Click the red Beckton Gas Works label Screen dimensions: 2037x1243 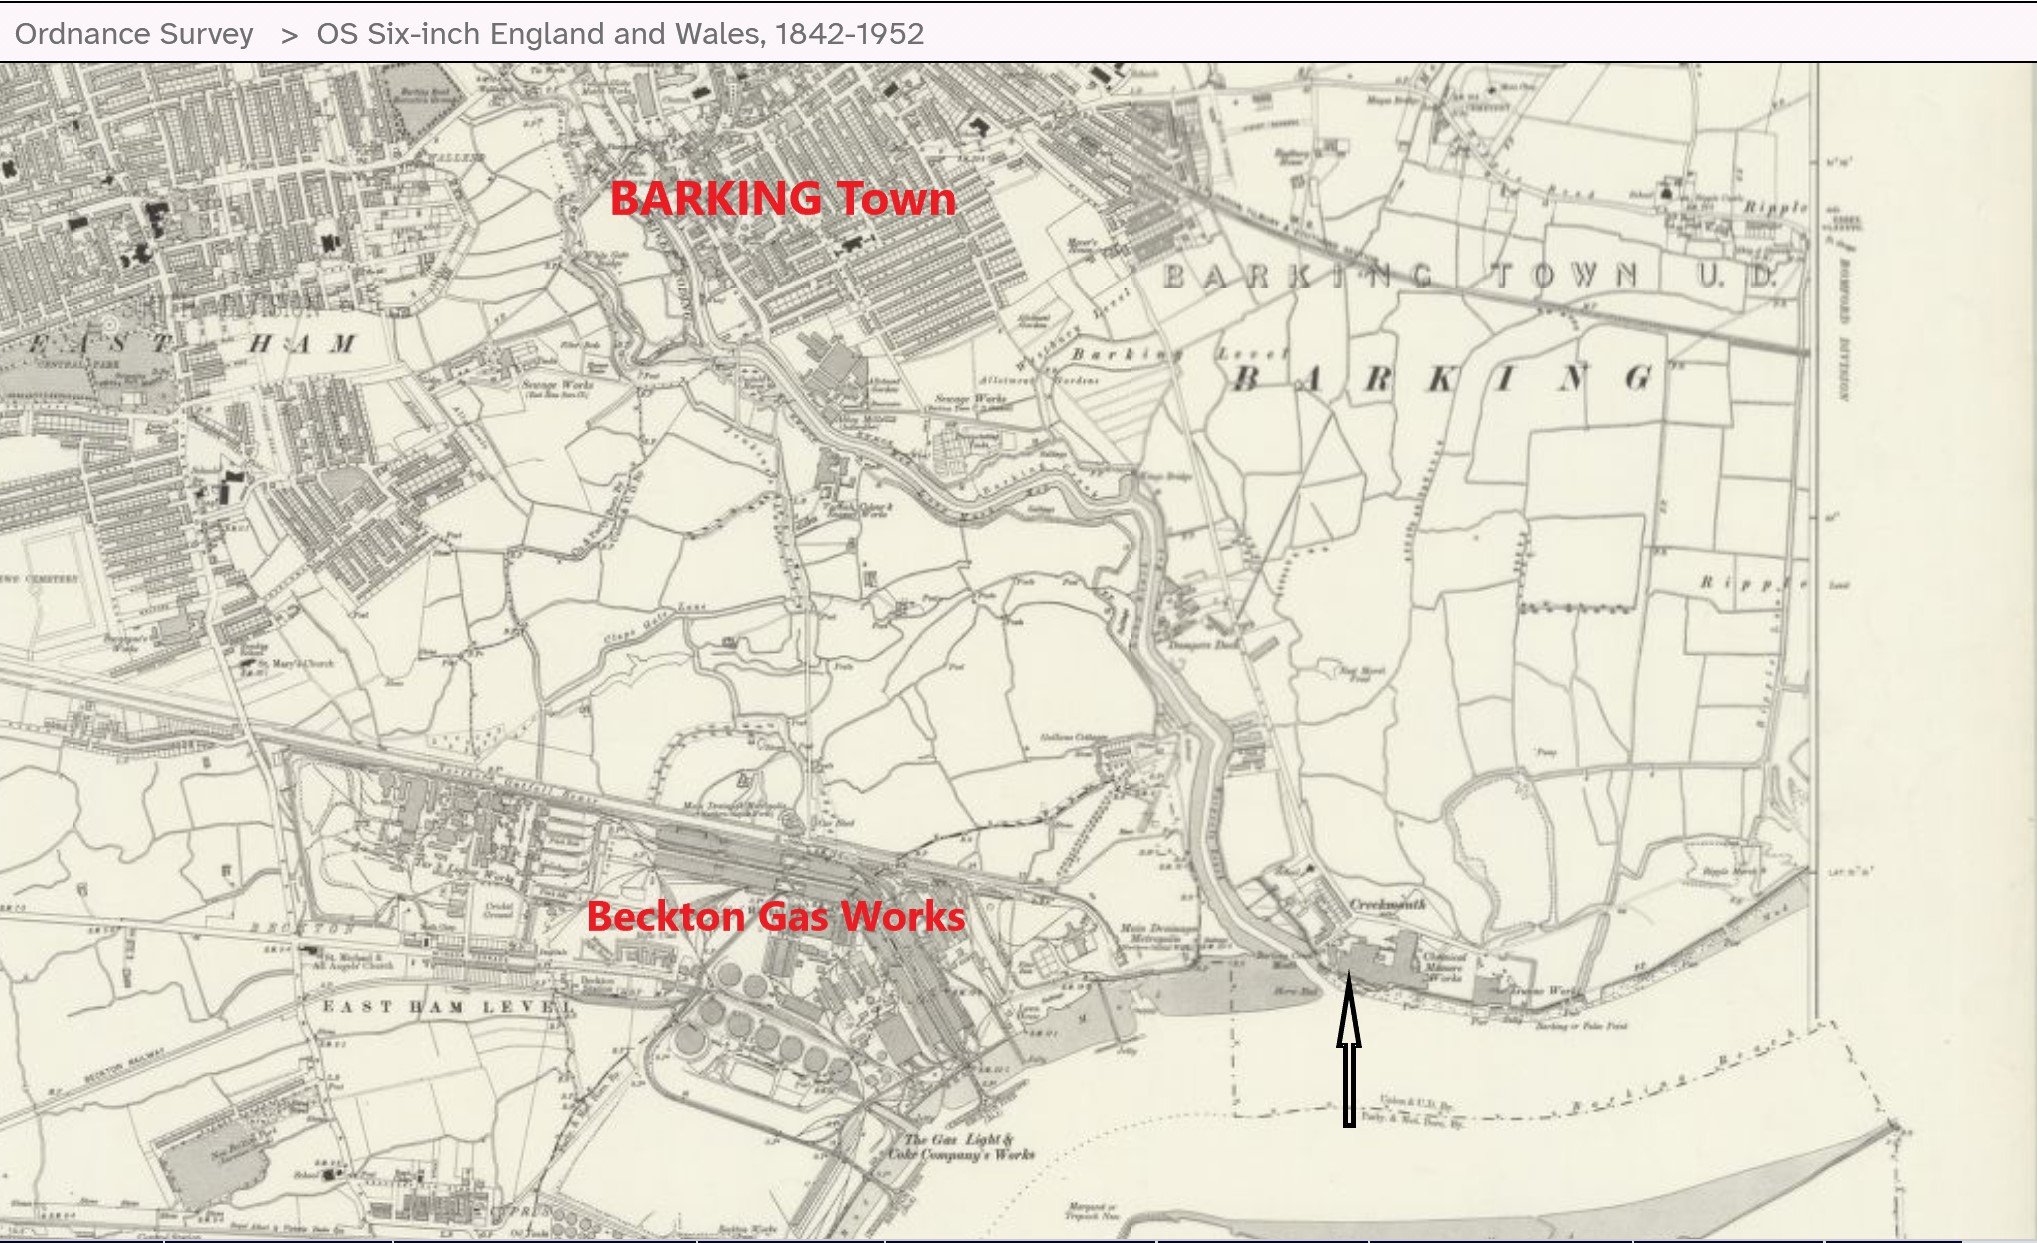point(775,916)
